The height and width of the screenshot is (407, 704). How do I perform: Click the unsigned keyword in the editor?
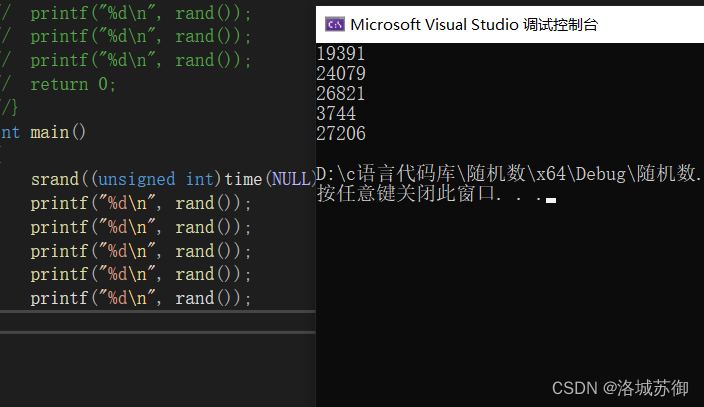click(136, 179)
